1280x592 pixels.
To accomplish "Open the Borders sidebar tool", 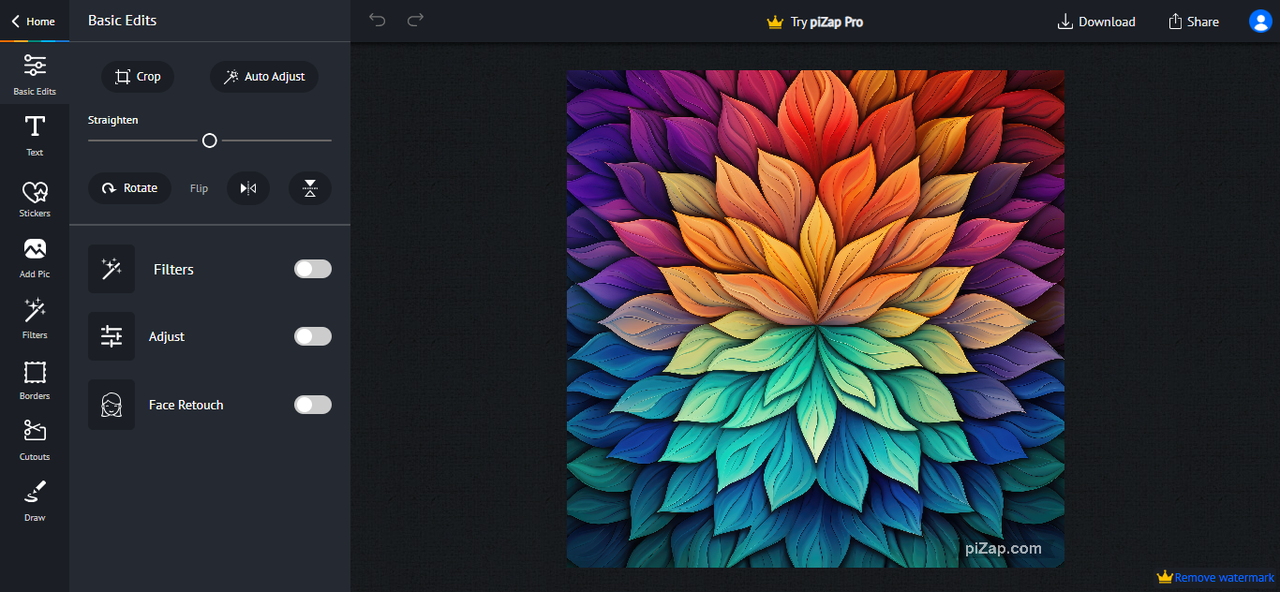I will point(34,380).
